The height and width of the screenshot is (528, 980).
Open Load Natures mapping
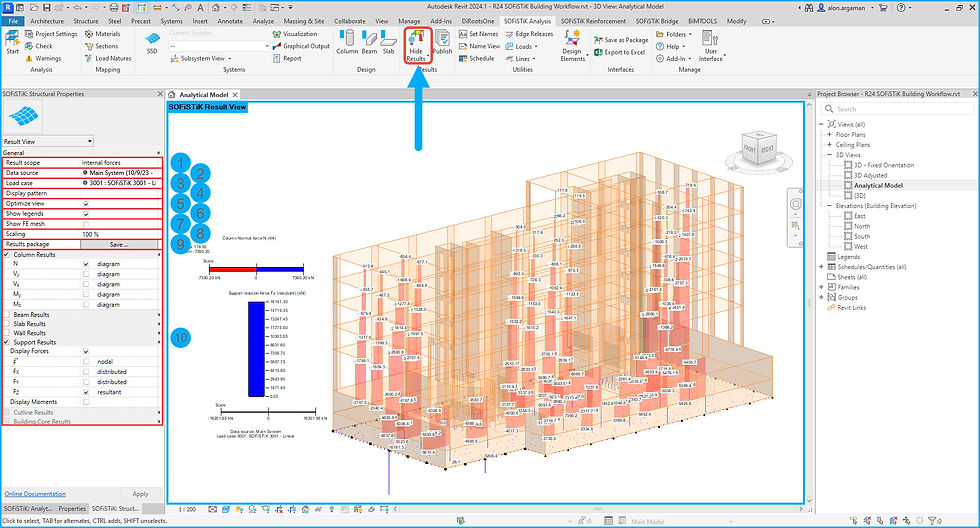[108, 58]
